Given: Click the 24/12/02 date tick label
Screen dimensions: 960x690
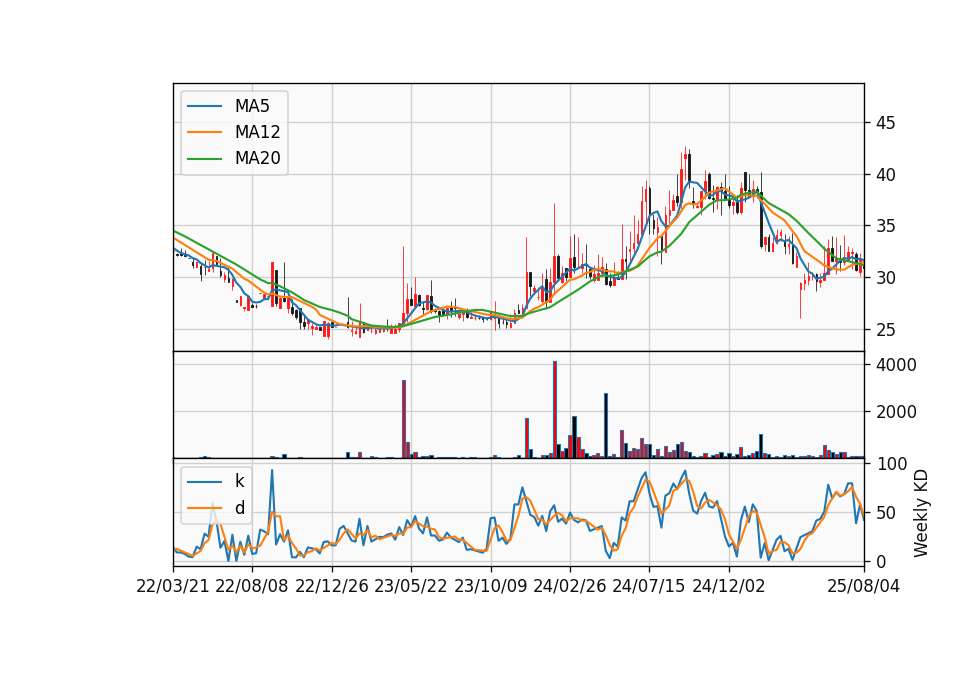Looking at the screenshot, I should pos(729,586).
